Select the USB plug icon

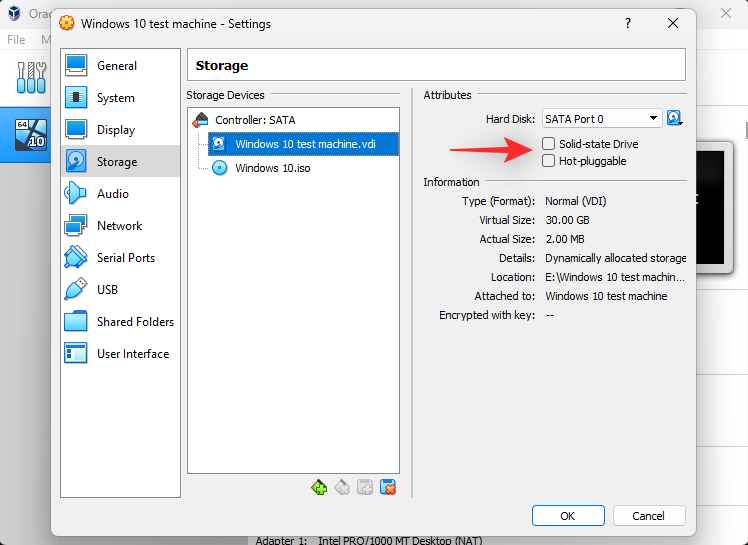pyautogui.click(x=76, y=289)
